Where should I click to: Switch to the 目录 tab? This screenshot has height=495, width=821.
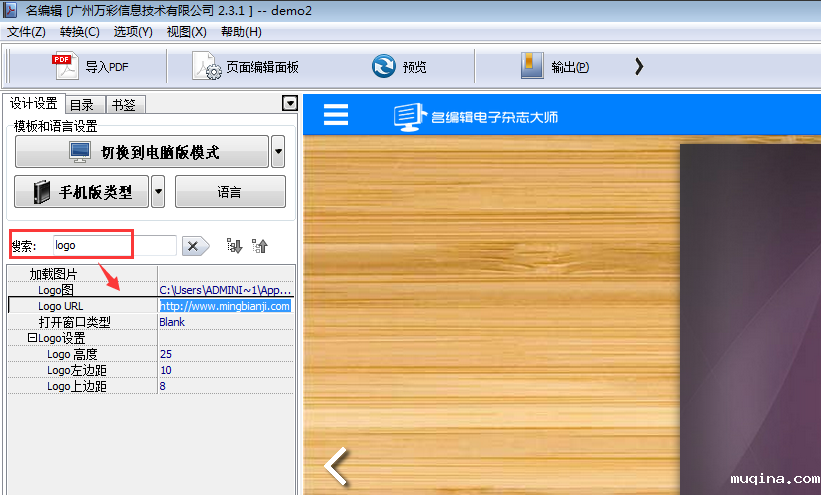click(x=82, y=104)
